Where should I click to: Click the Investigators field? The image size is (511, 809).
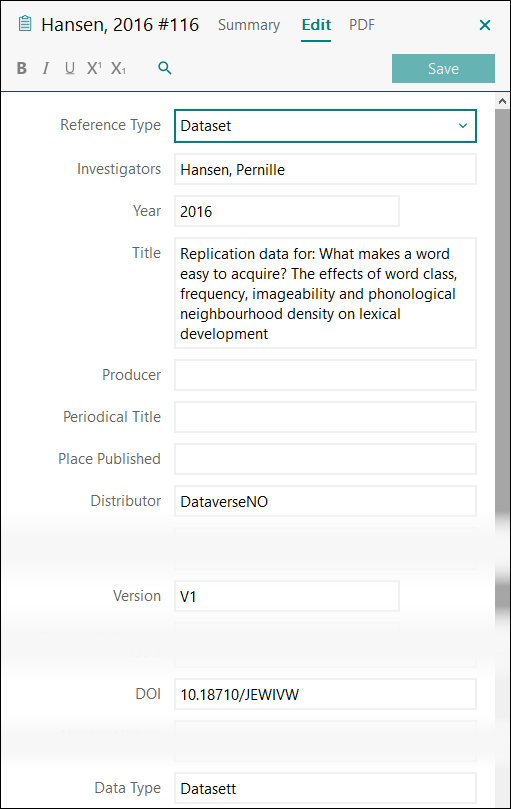click(325, 169)
